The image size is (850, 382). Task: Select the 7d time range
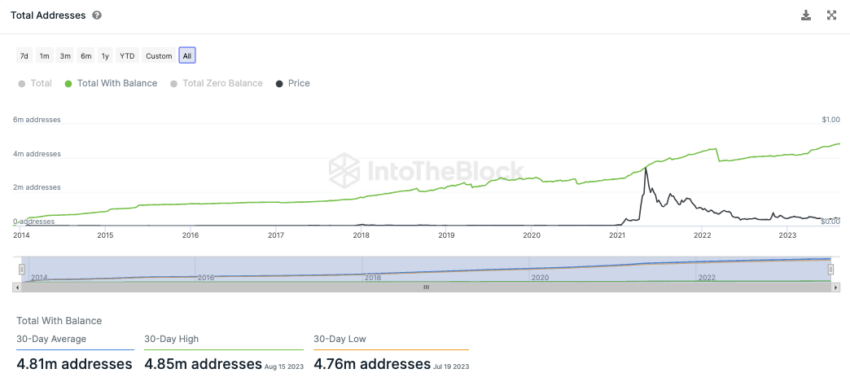pyautogui.click(x=24, y=56)
